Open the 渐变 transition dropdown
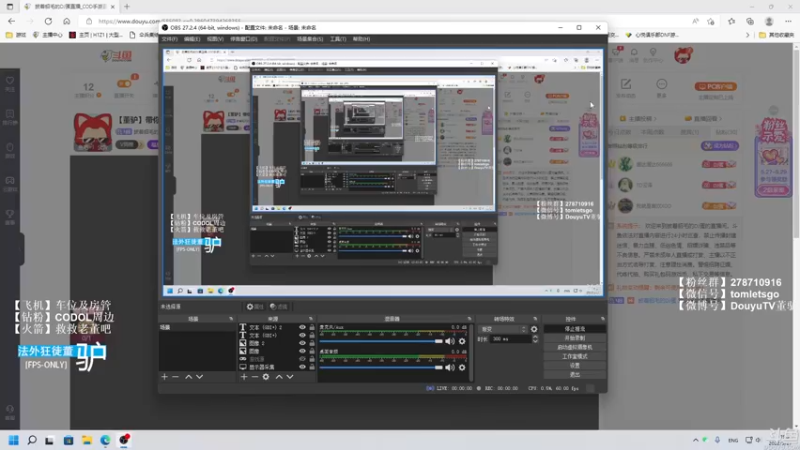 pyautogui.click(x=503, y=329)
